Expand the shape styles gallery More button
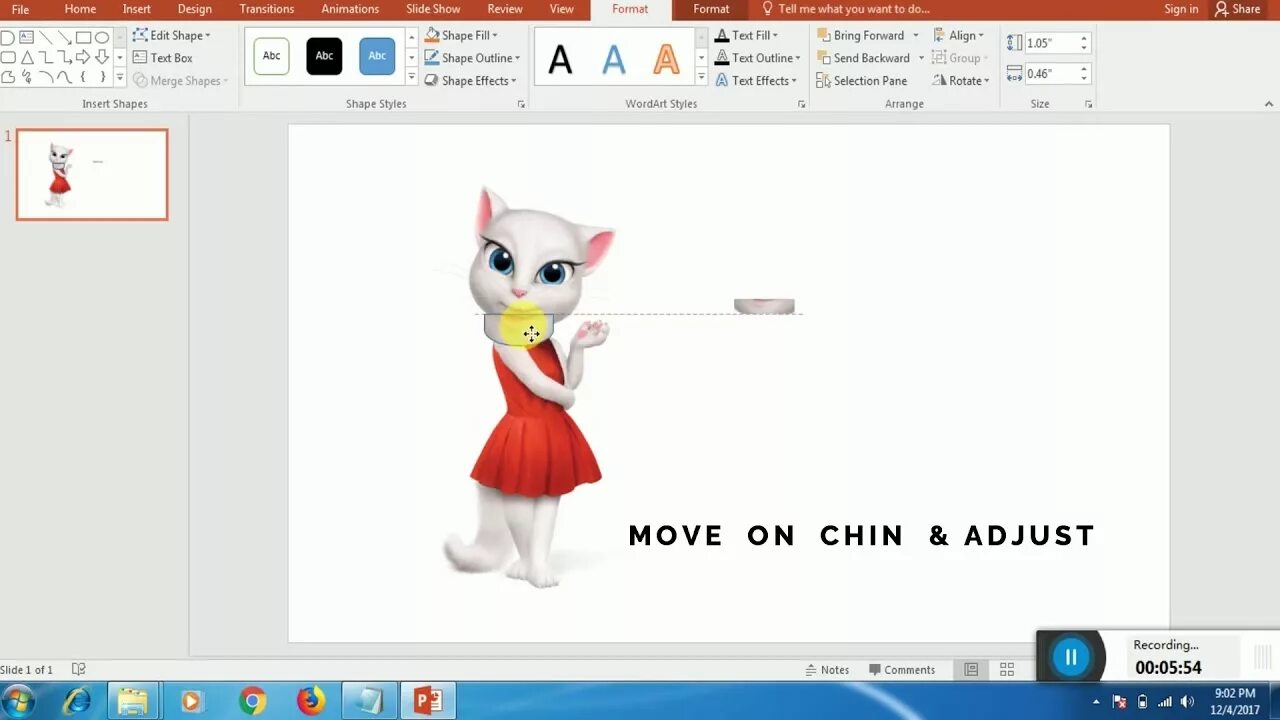 point(411,77)
